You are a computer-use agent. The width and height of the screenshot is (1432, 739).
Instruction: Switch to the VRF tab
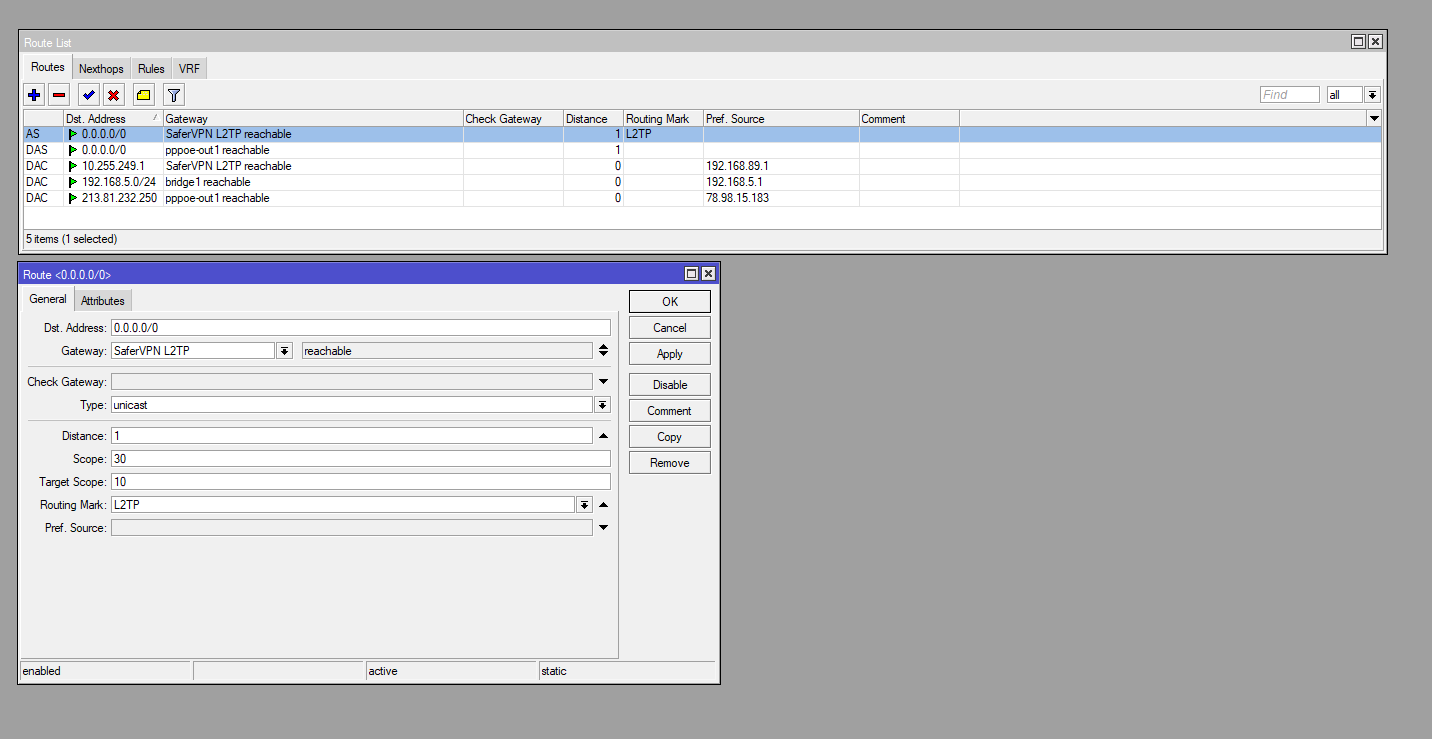tap(189, 68)
